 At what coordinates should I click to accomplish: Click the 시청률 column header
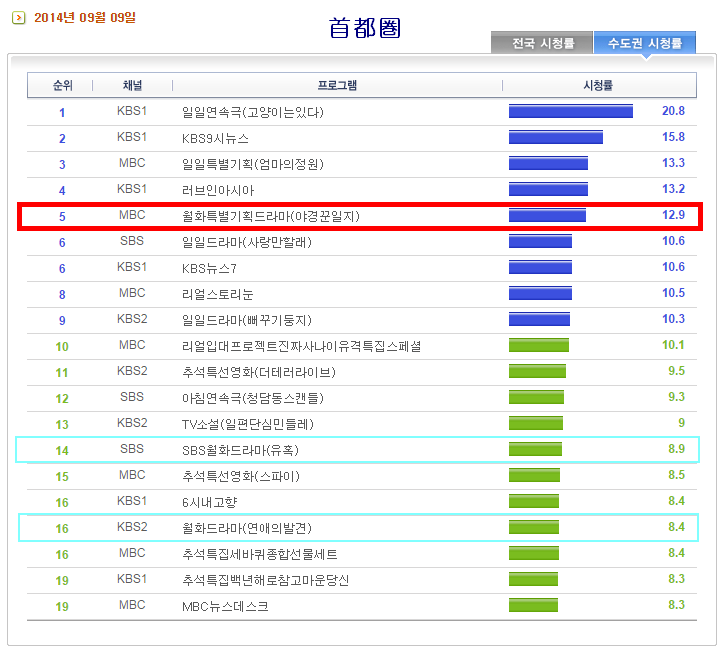coord(598,85)
